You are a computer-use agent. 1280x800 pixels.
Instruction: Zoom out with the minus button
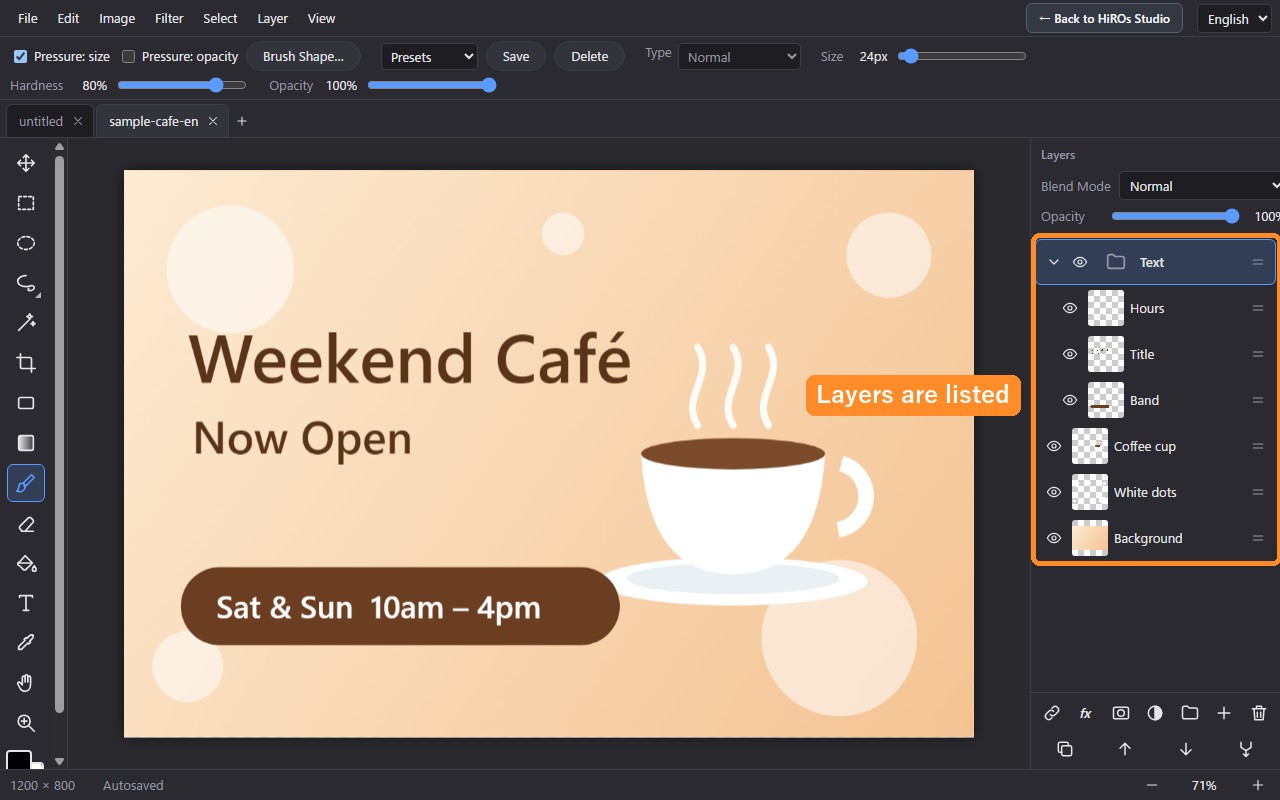click(x=1152, y=785)
